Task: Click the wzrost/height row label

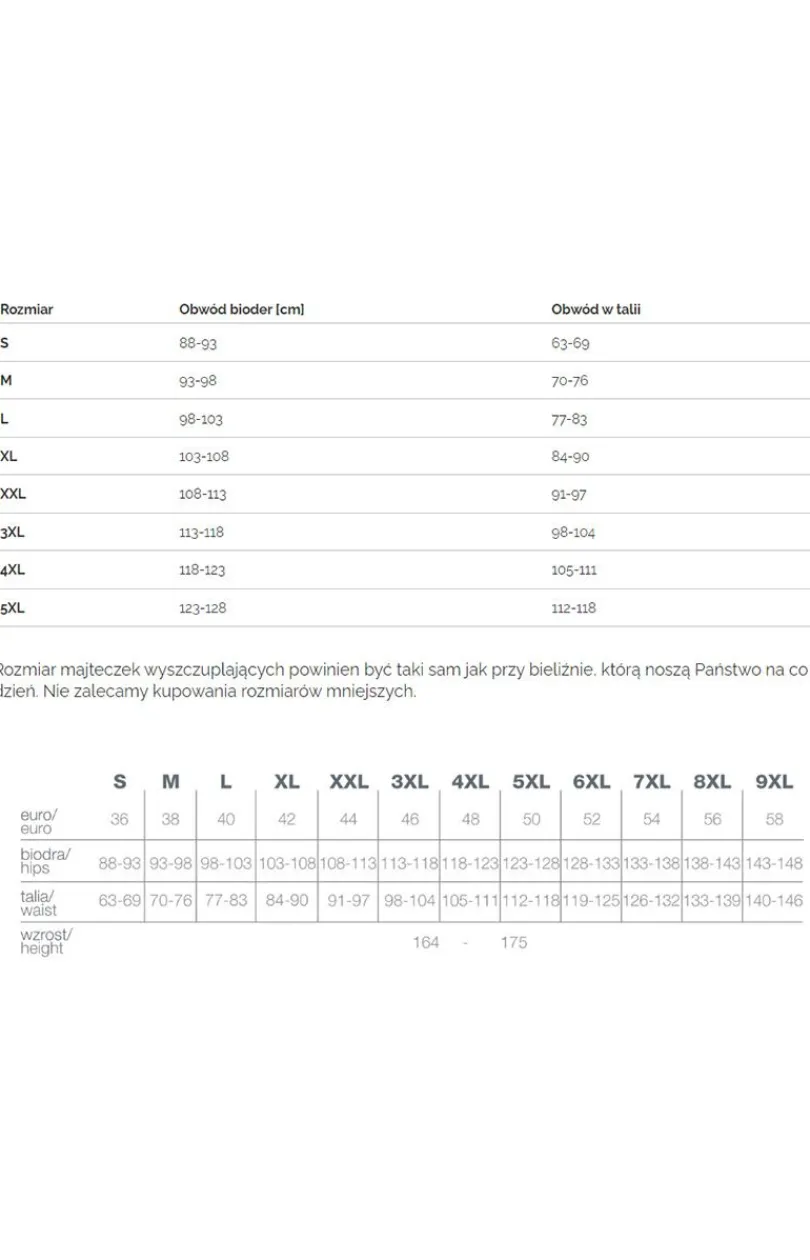Action: (x=47, y=941)
